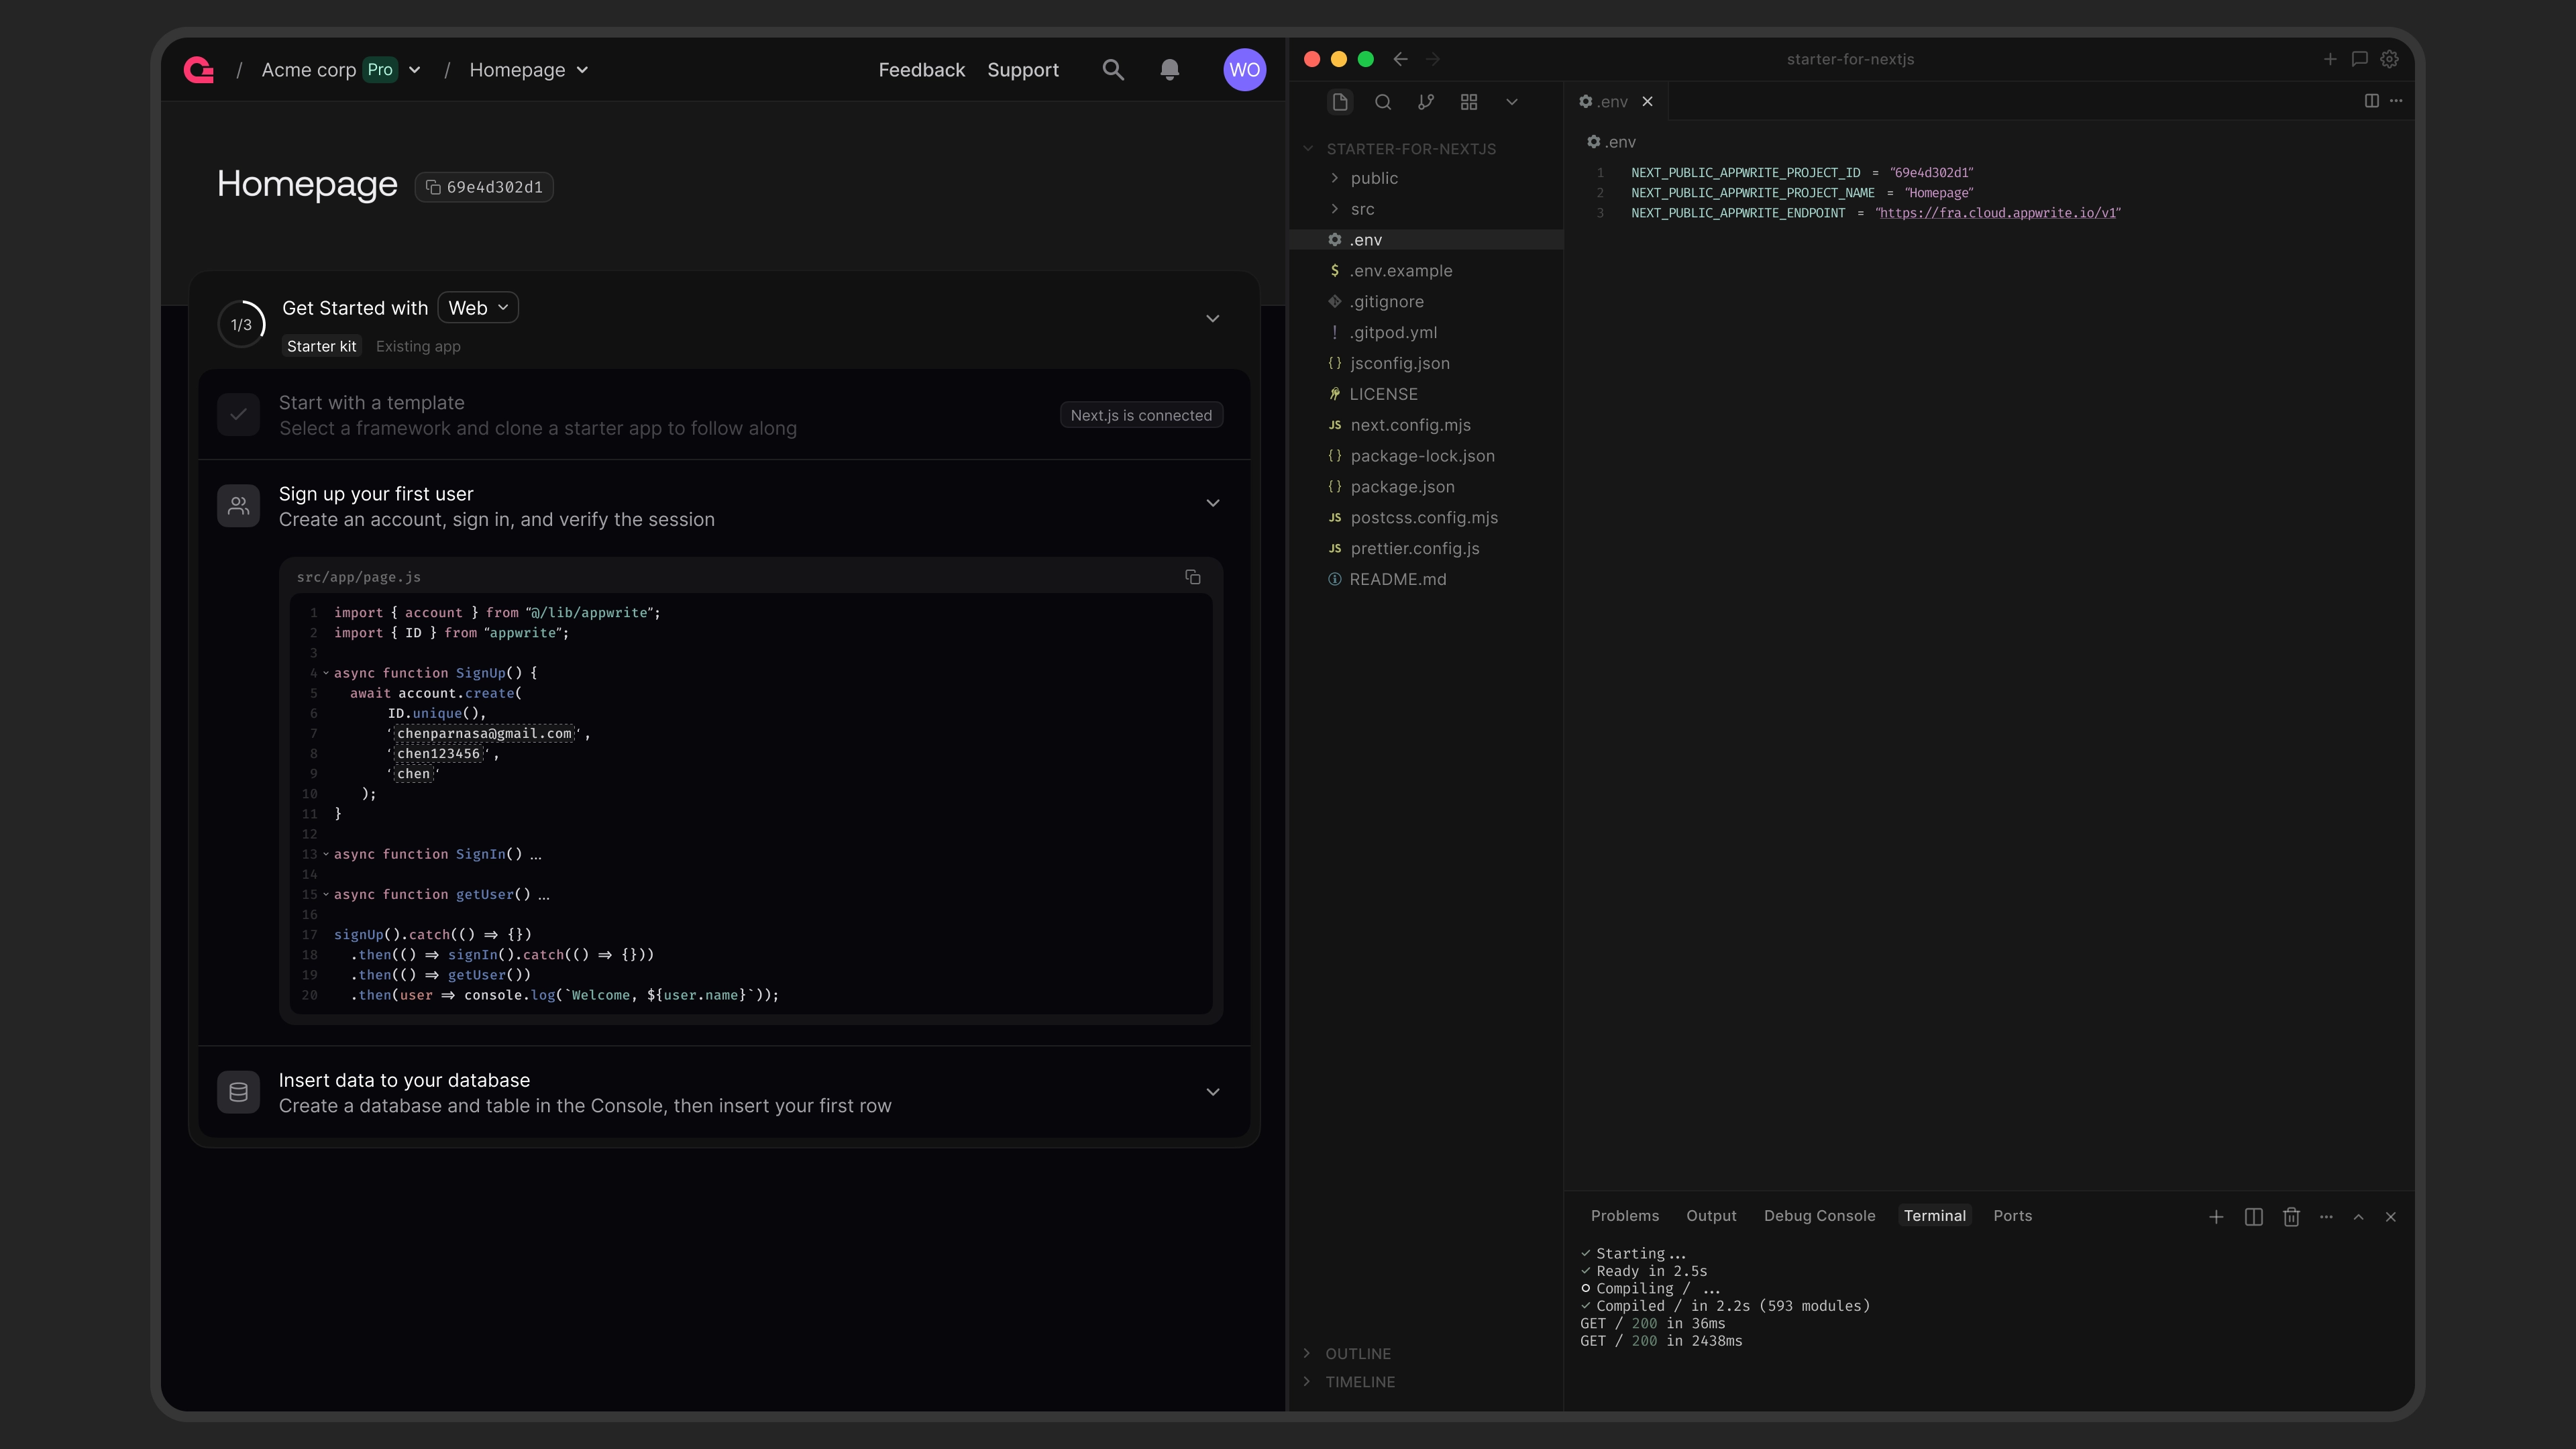
Task: Open the Acme corp organization dropdown
Action: (x=414, y=70)
